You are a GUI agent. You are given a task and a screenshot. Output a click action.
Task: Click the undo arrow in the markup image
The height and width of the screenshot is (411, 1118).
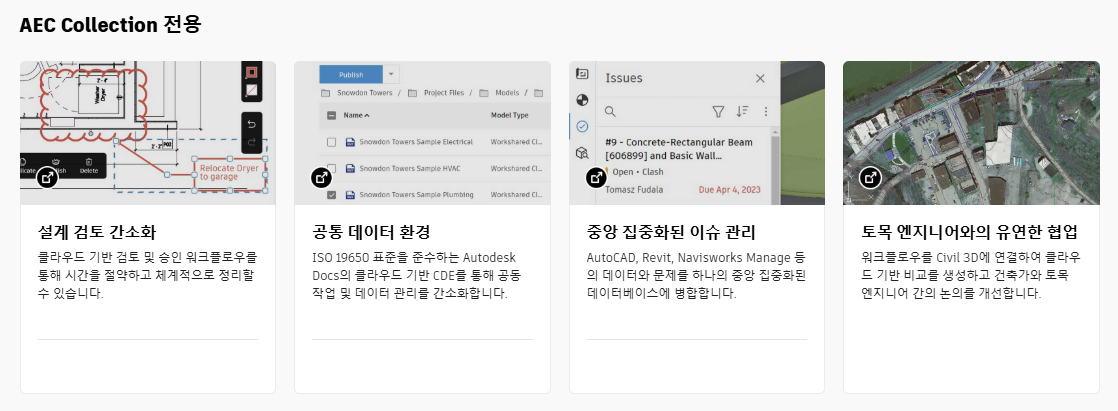(252, 124)
